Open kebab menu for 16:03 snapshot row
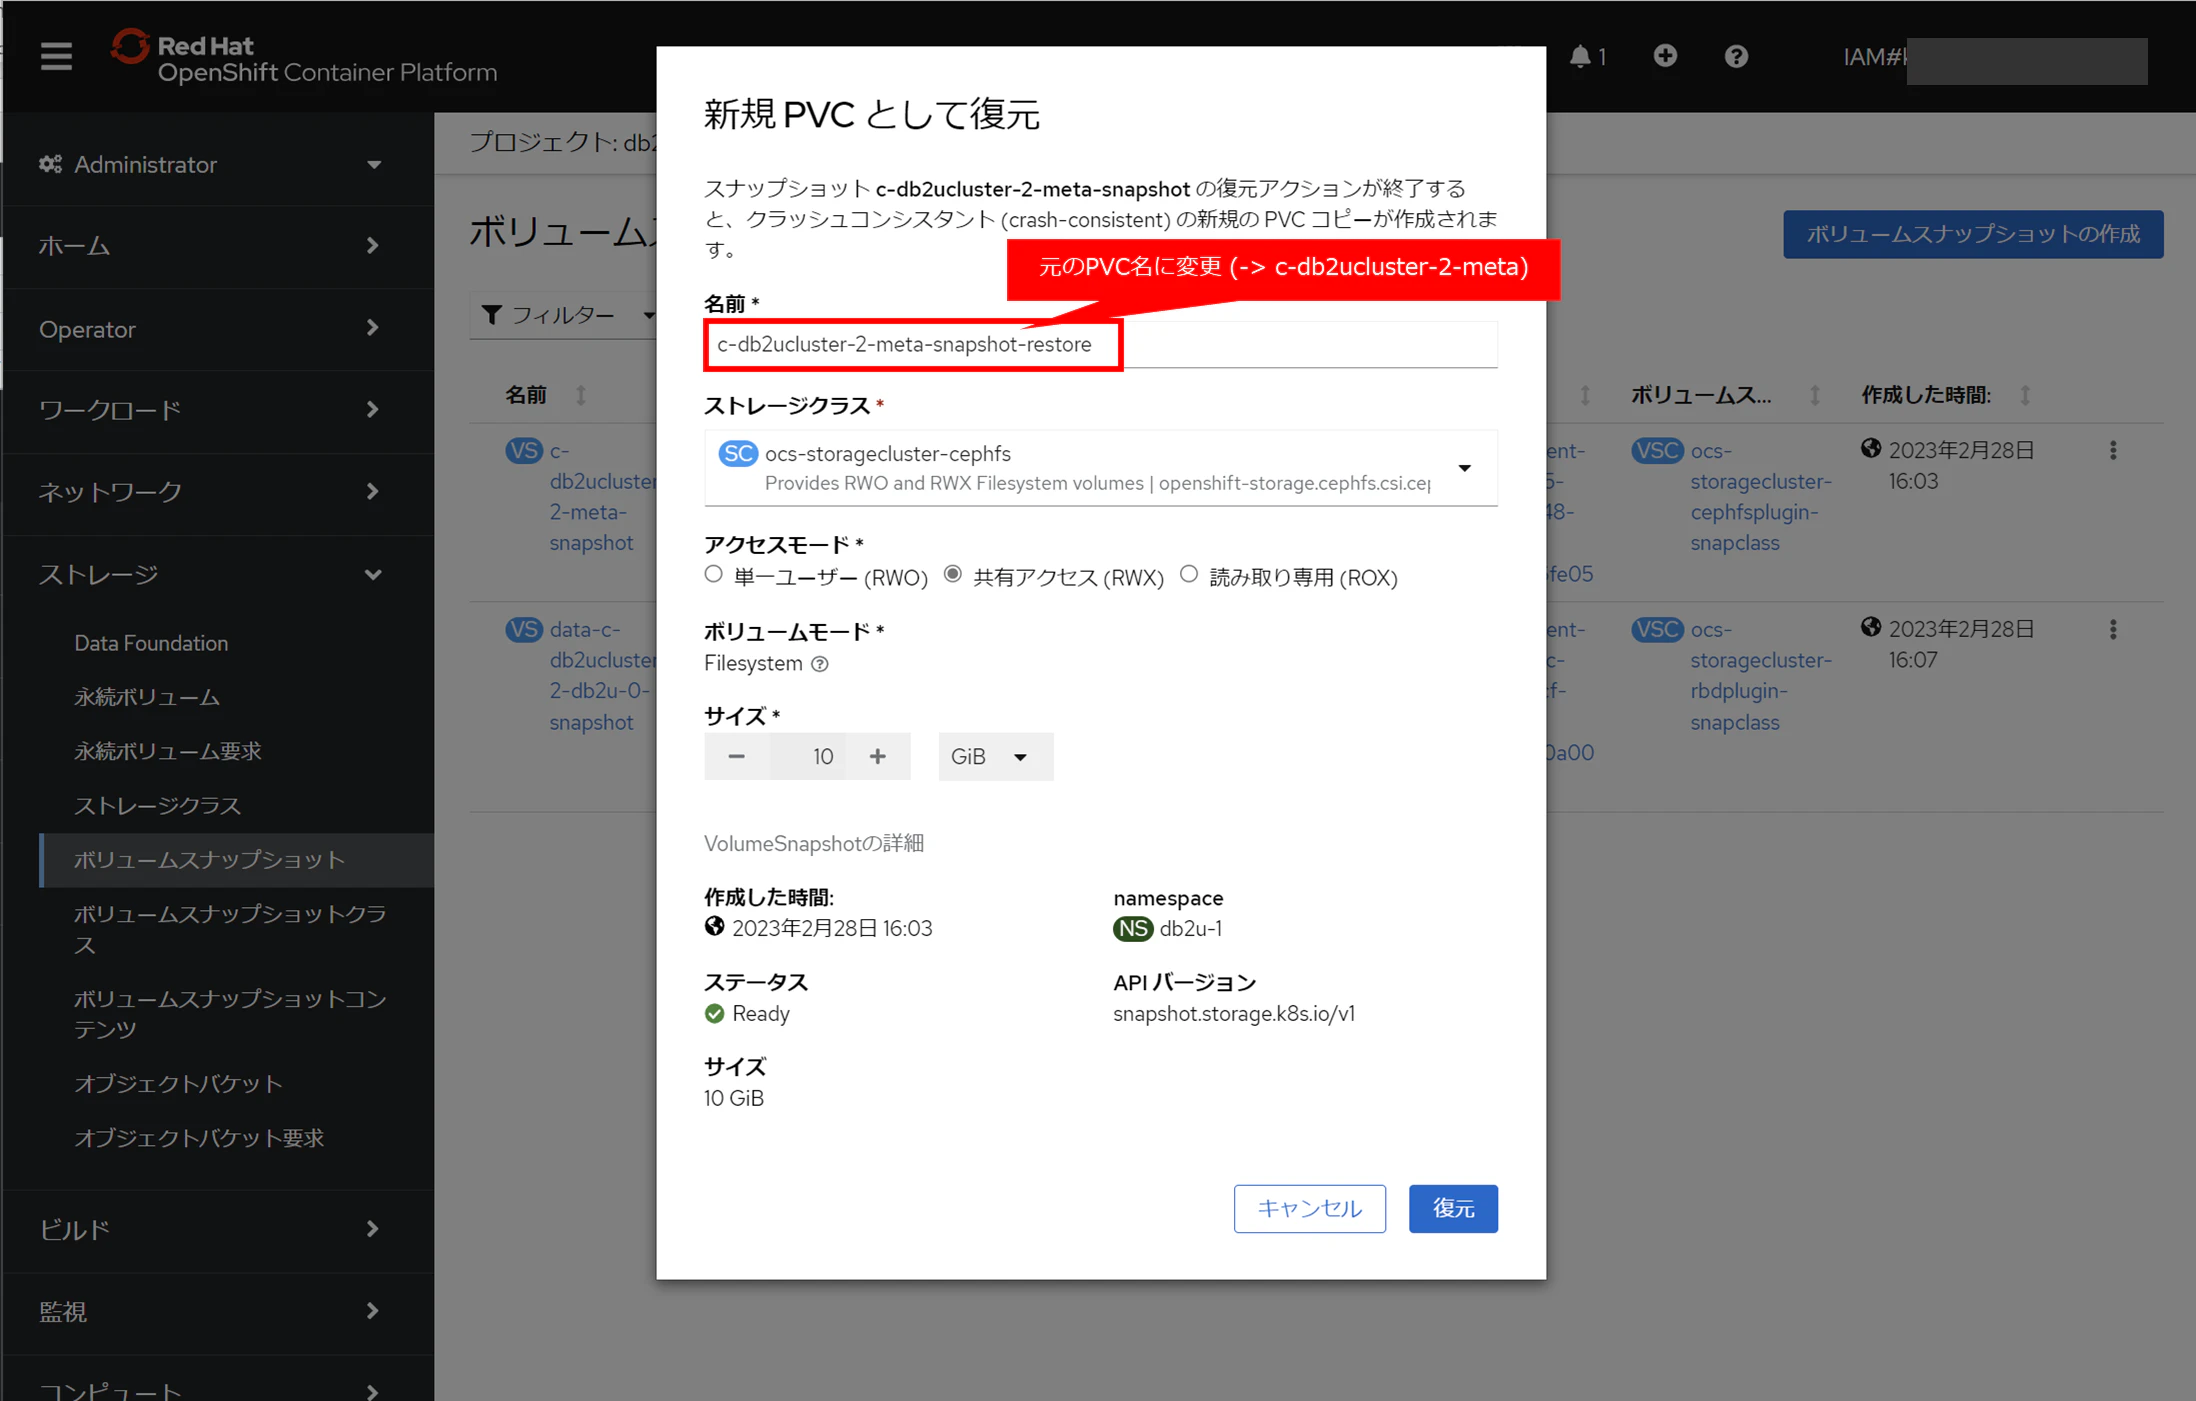2196x1401 pixels. pyautogui.click(x=2113, y=451)
